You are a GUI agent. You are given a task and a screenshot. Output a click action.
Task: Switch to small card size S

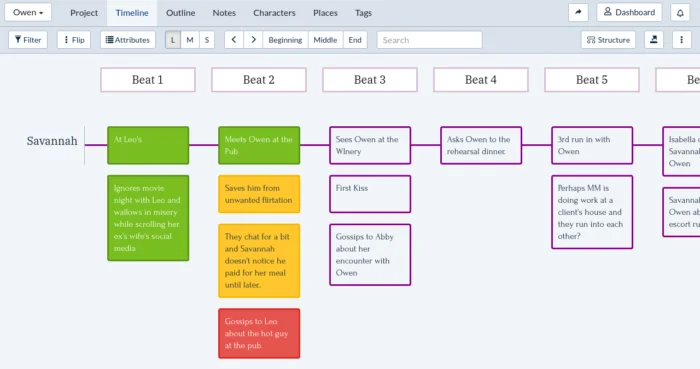207,40
